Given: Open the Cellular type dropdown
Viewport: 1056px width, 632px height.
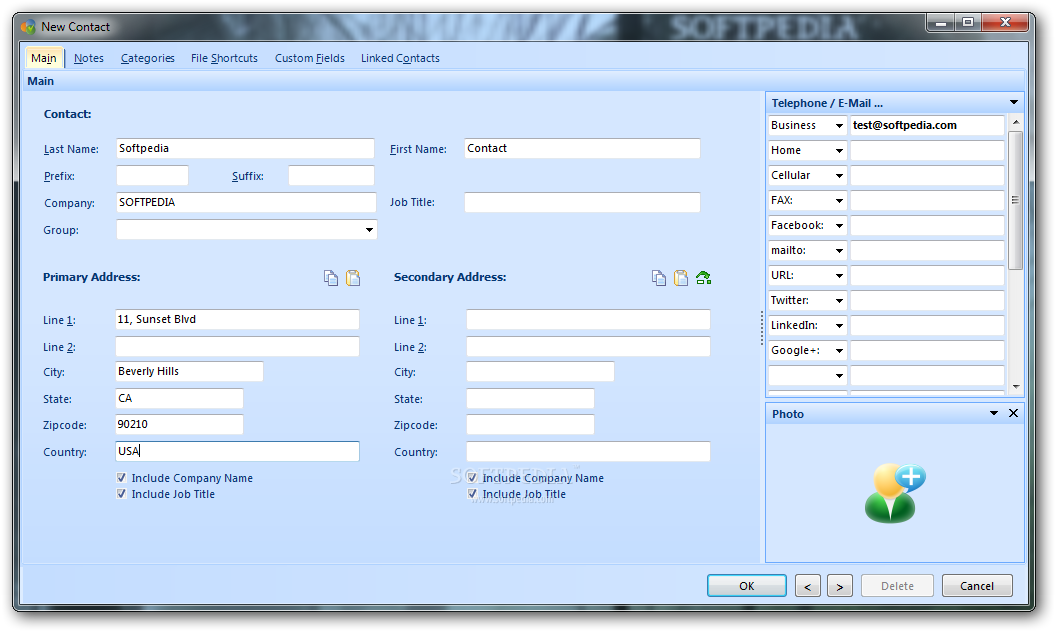Looking at the screenshot, I should pos(839,175).
